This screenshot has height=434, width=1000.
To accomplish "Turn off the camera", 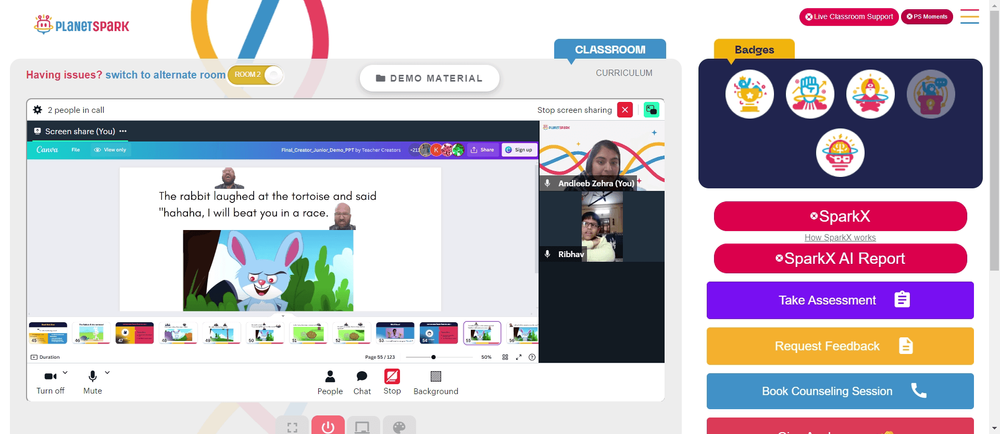I will [x=50, y=382].
